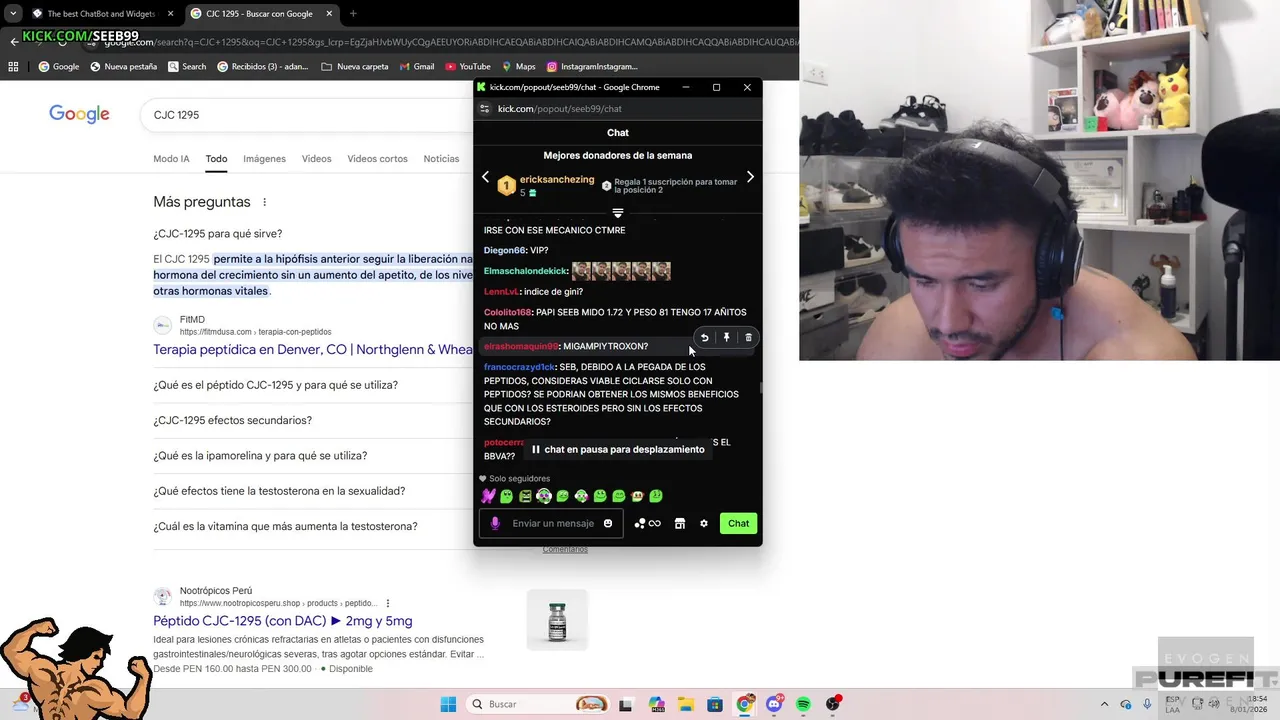This screenshot has height=720, width=1280.
Task: Click Chrome icon in taskbar
Action: pos(745,704)
